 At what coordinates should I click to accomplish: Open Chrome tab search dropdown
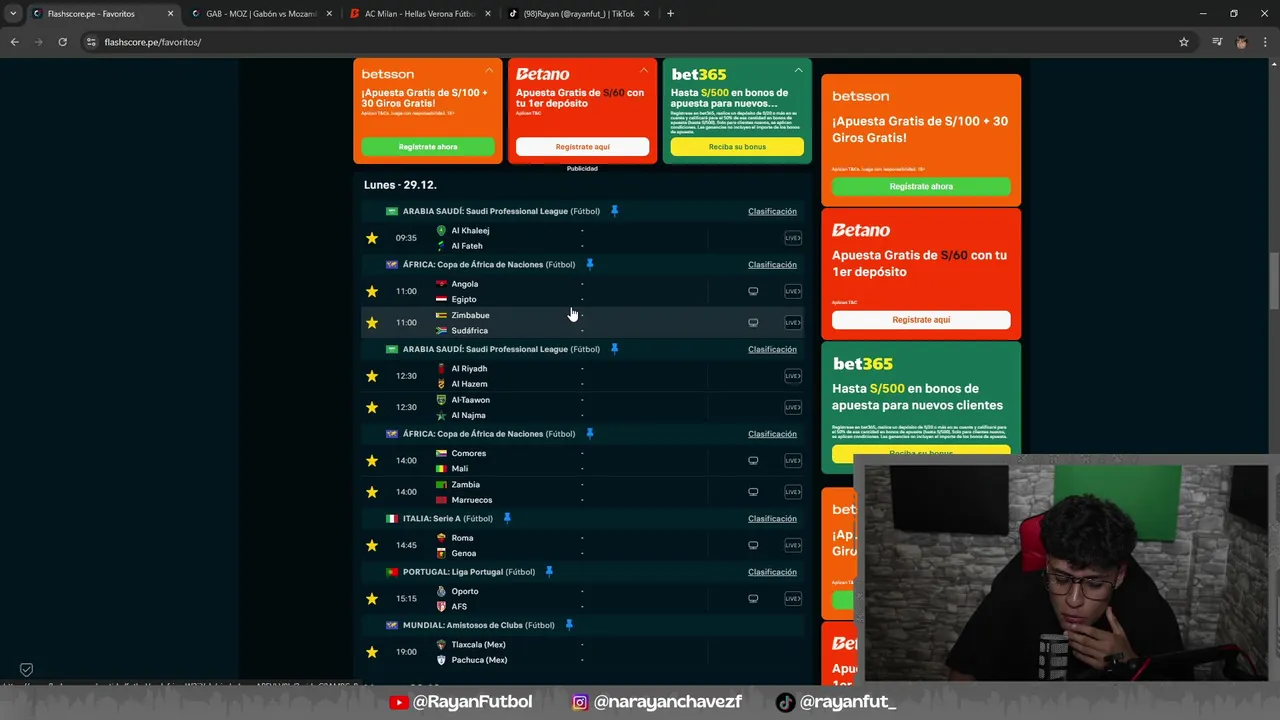[x=12, y=14]
